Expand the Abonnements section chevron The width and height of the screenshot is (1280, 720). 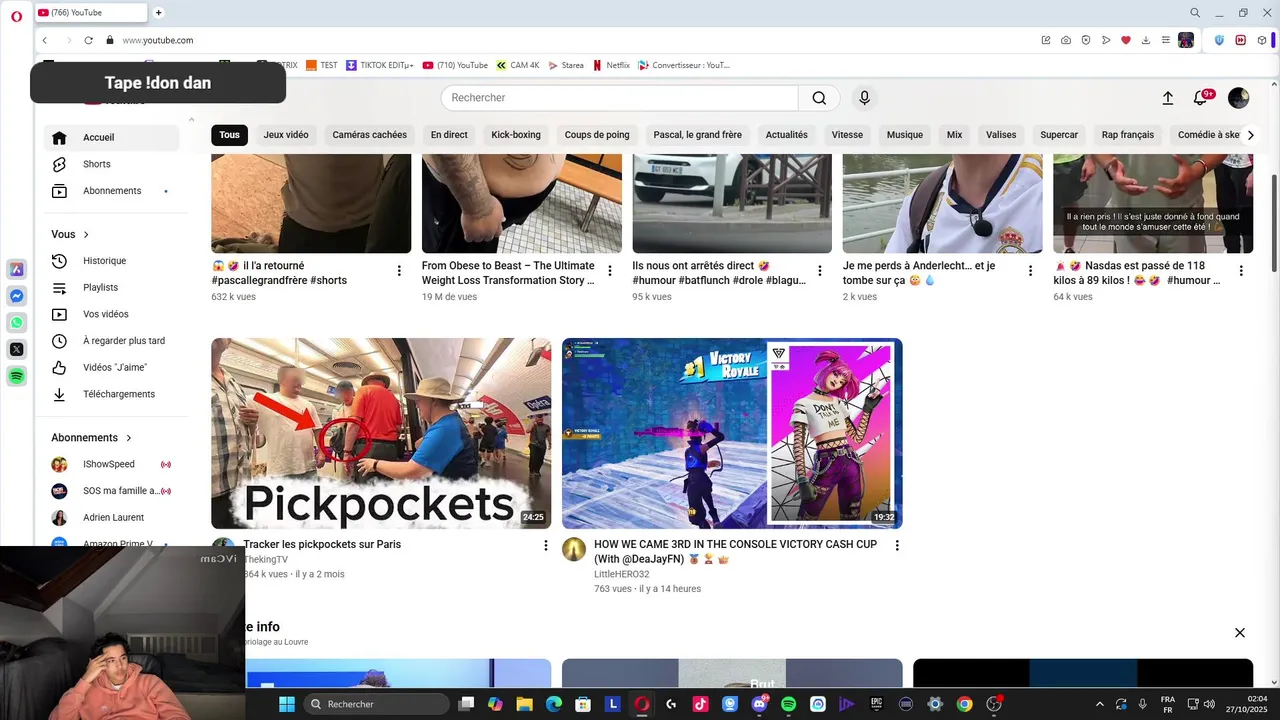click(129, 438)
